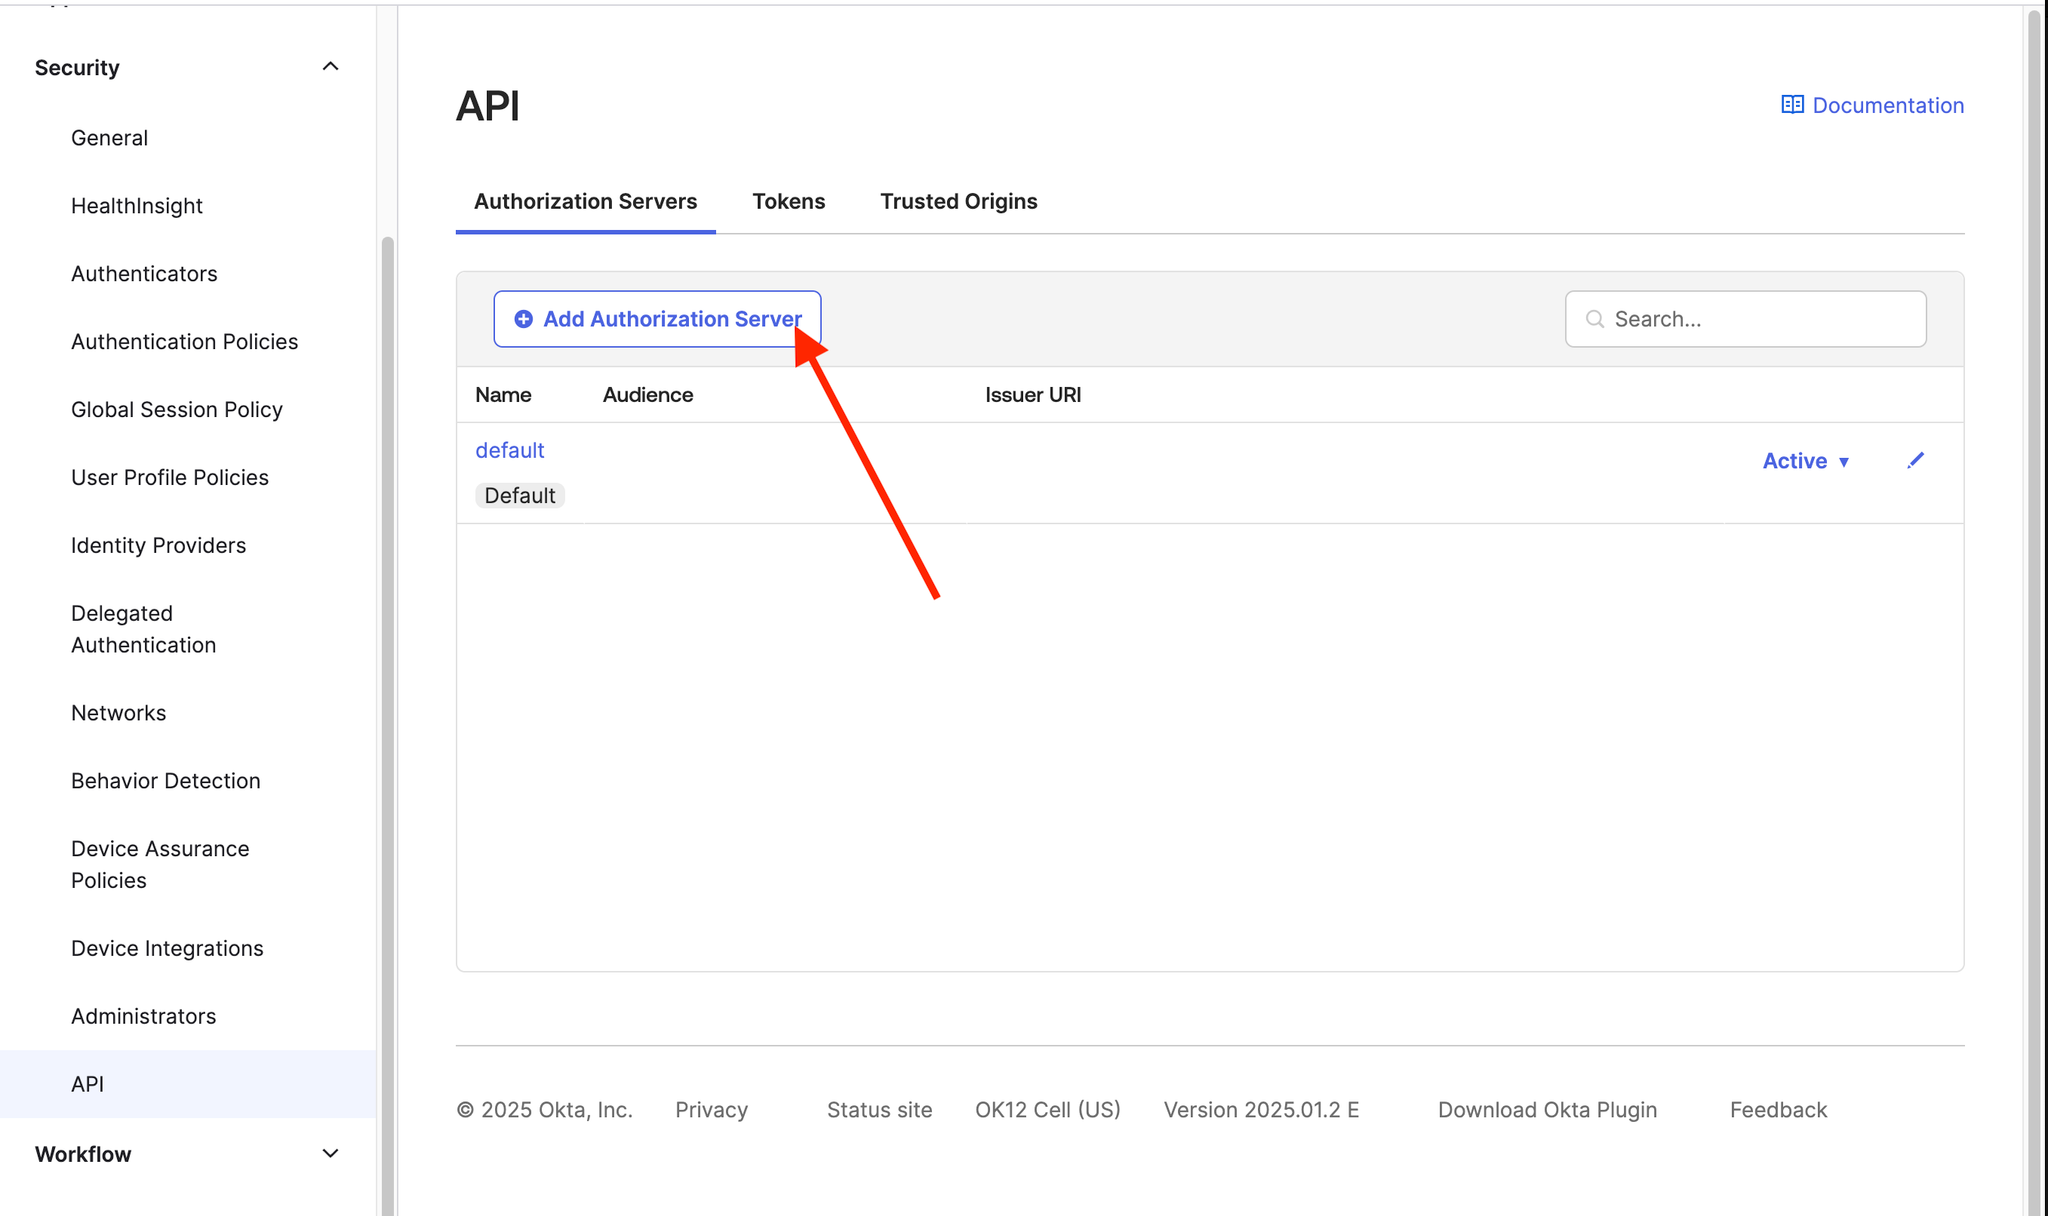Screen dimensions: 2048x1216
Task: Open HealthInsight in the sidebar
Action: click(137, 206)
